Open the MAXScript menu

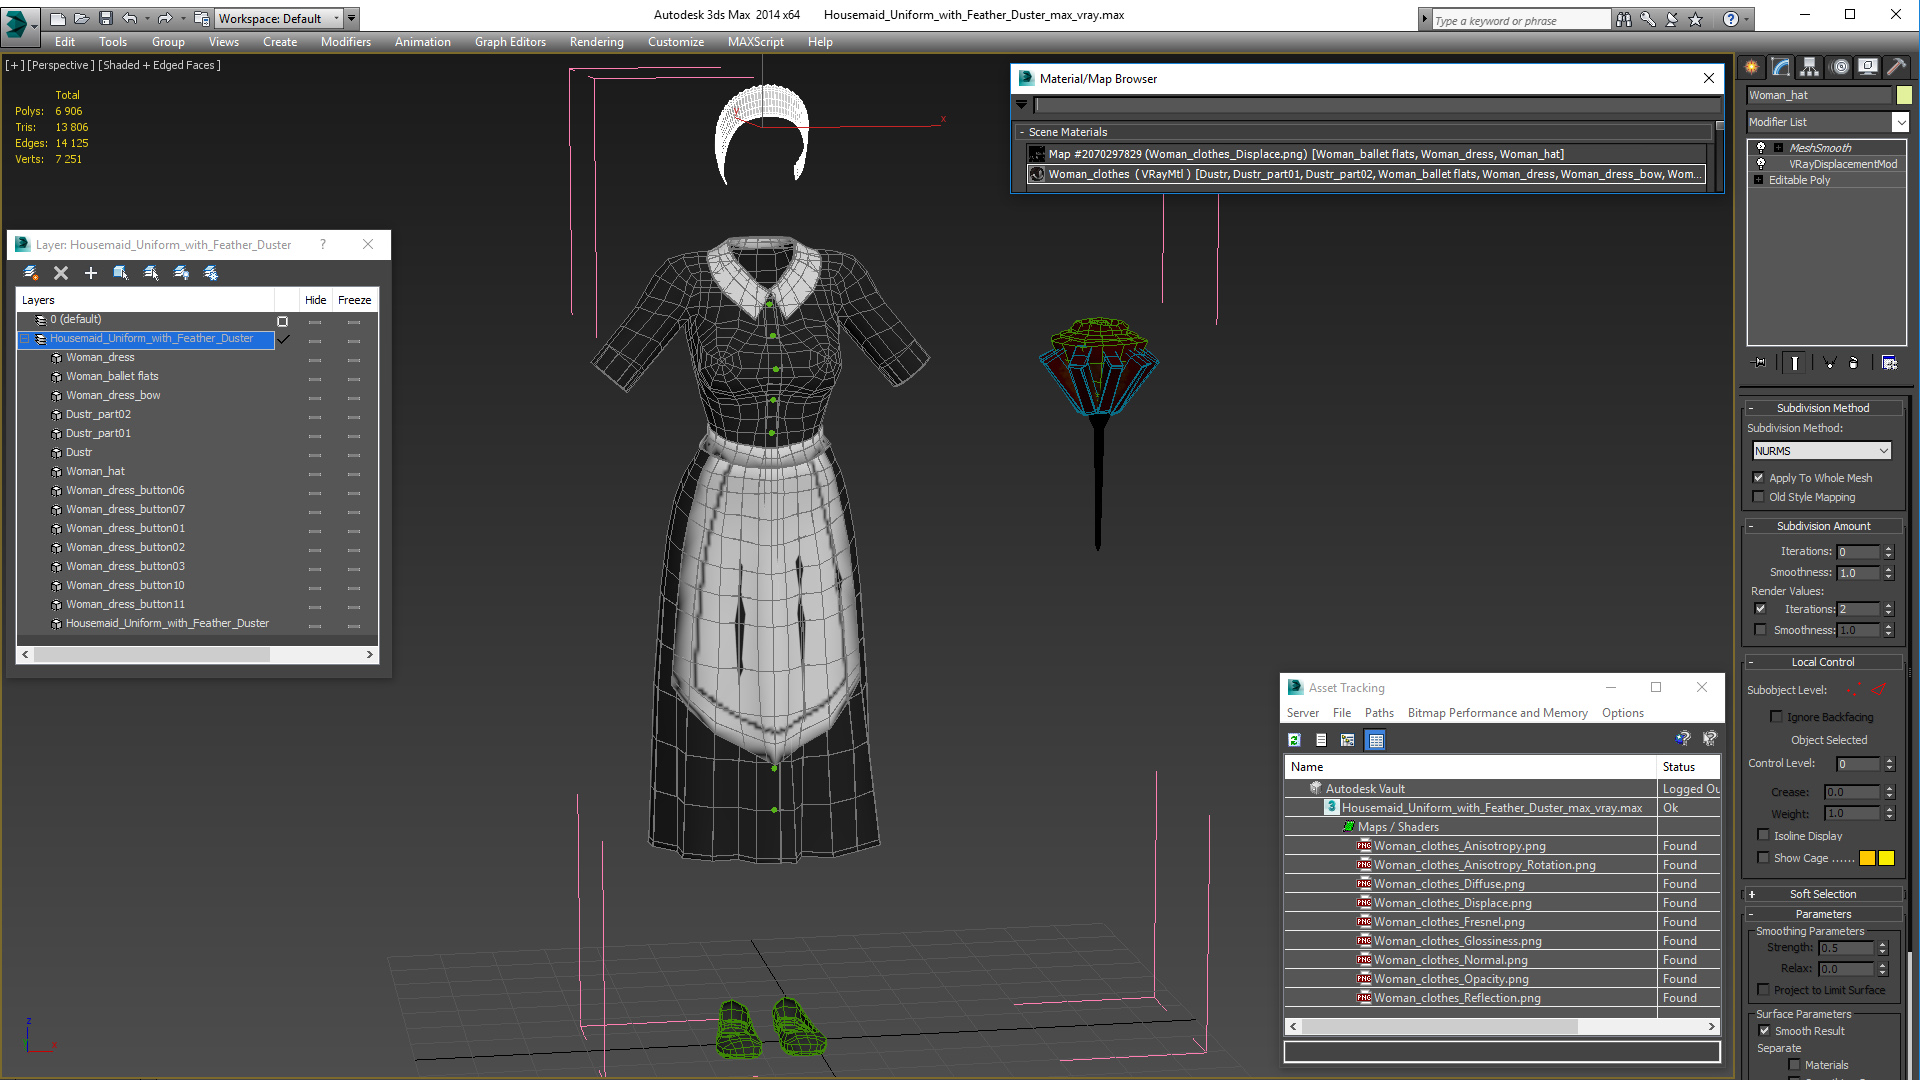[x=756, y=42]
